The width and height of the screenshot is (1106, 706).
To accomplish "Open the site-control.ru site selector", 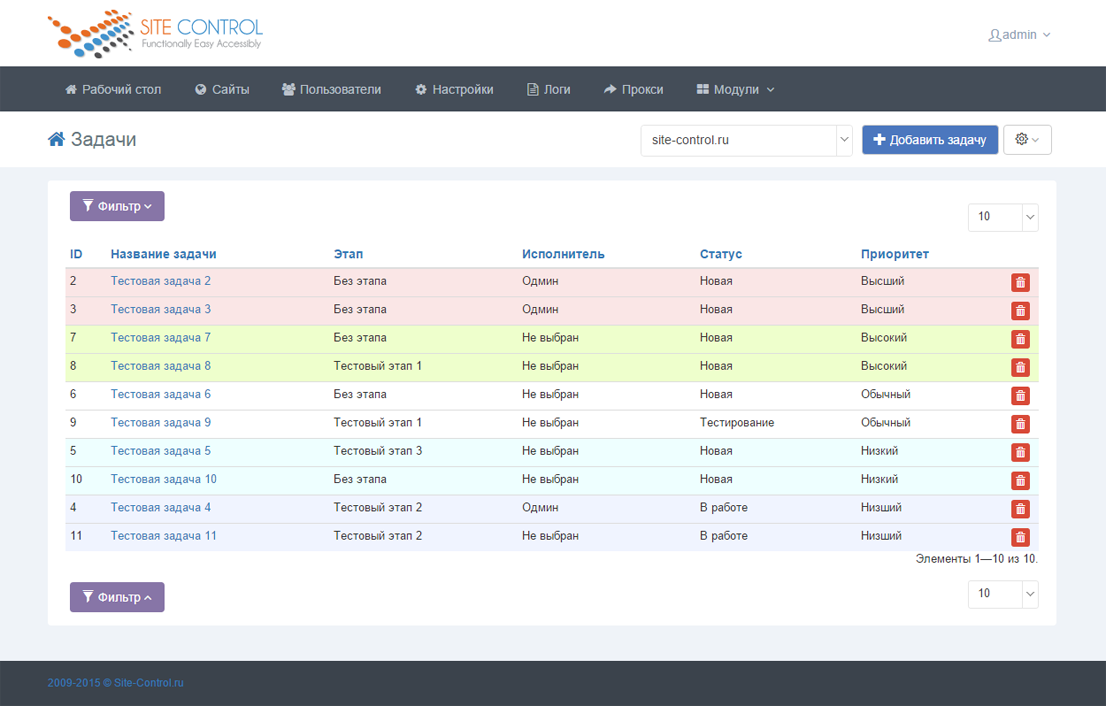I will point(746,140).
